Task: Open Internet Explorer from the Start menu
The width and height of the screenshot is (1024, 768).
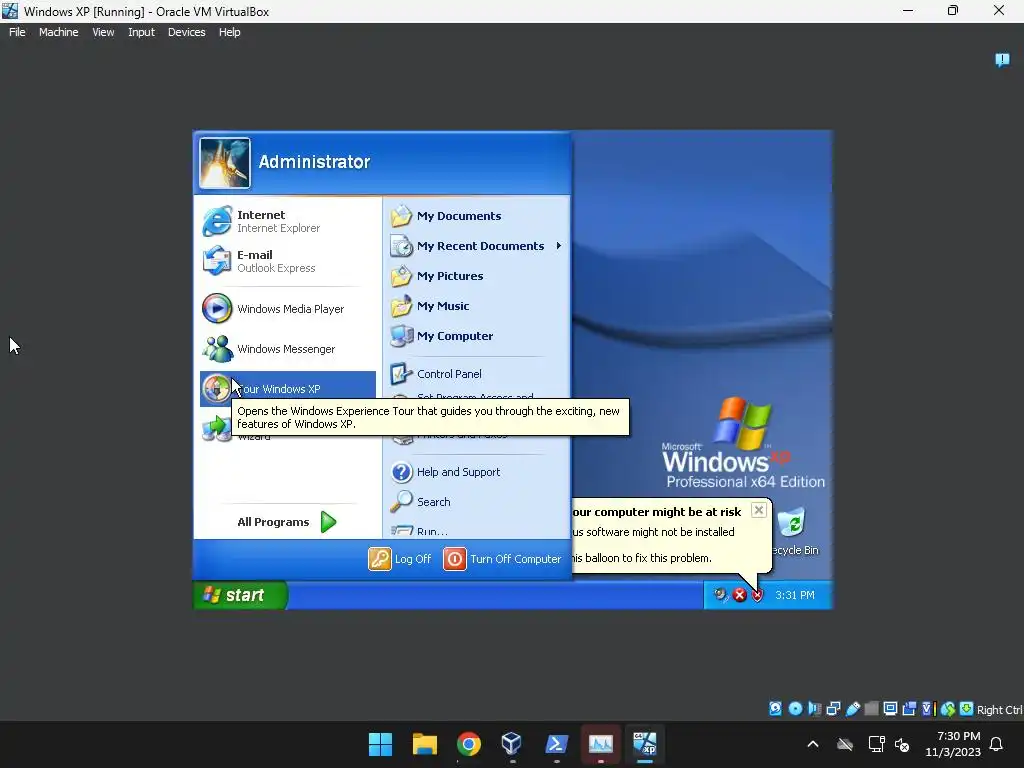Action: tap(287, 221)
